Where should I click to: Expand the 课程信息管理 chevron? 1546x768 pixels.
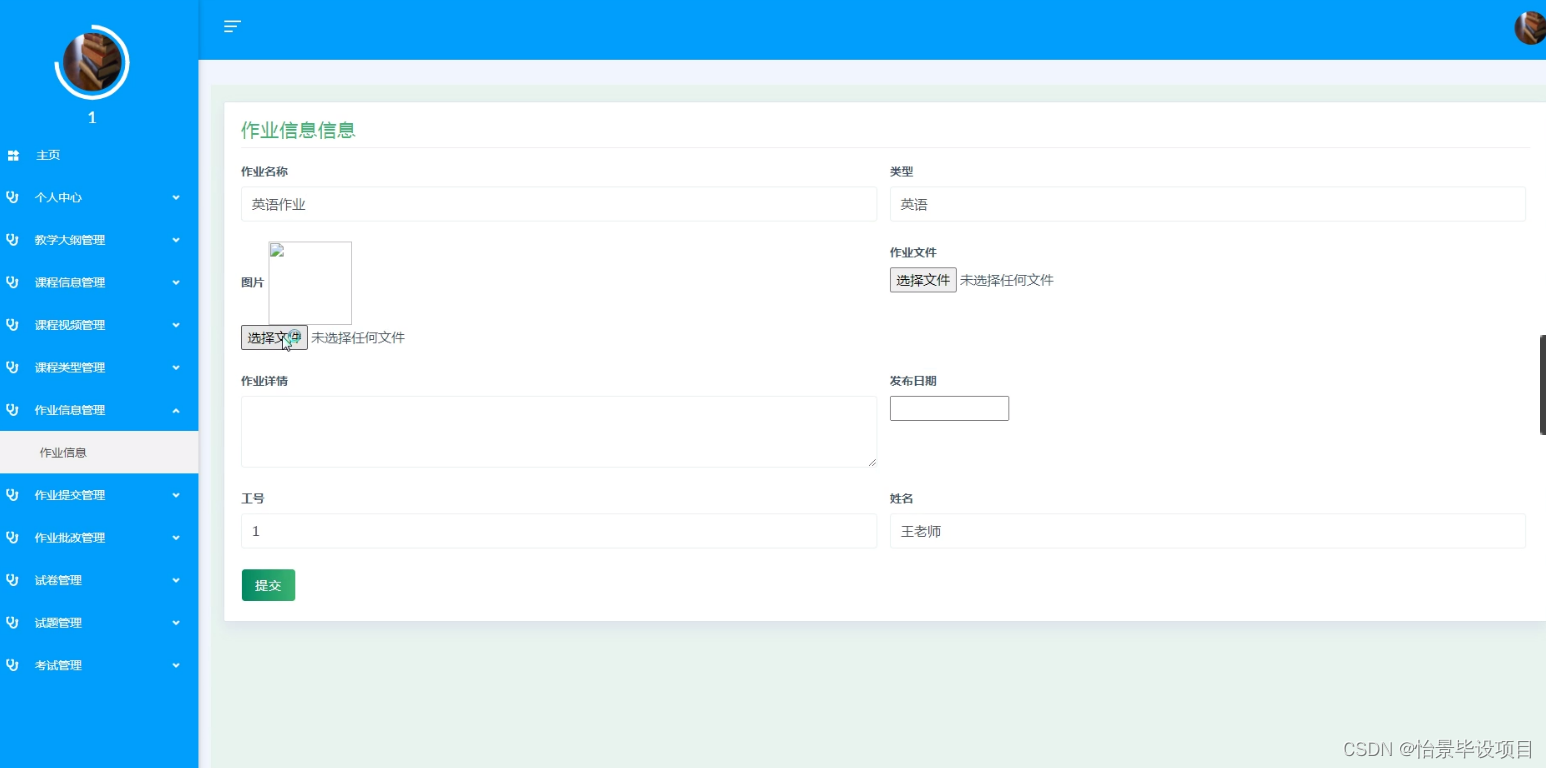pos(176,283)
